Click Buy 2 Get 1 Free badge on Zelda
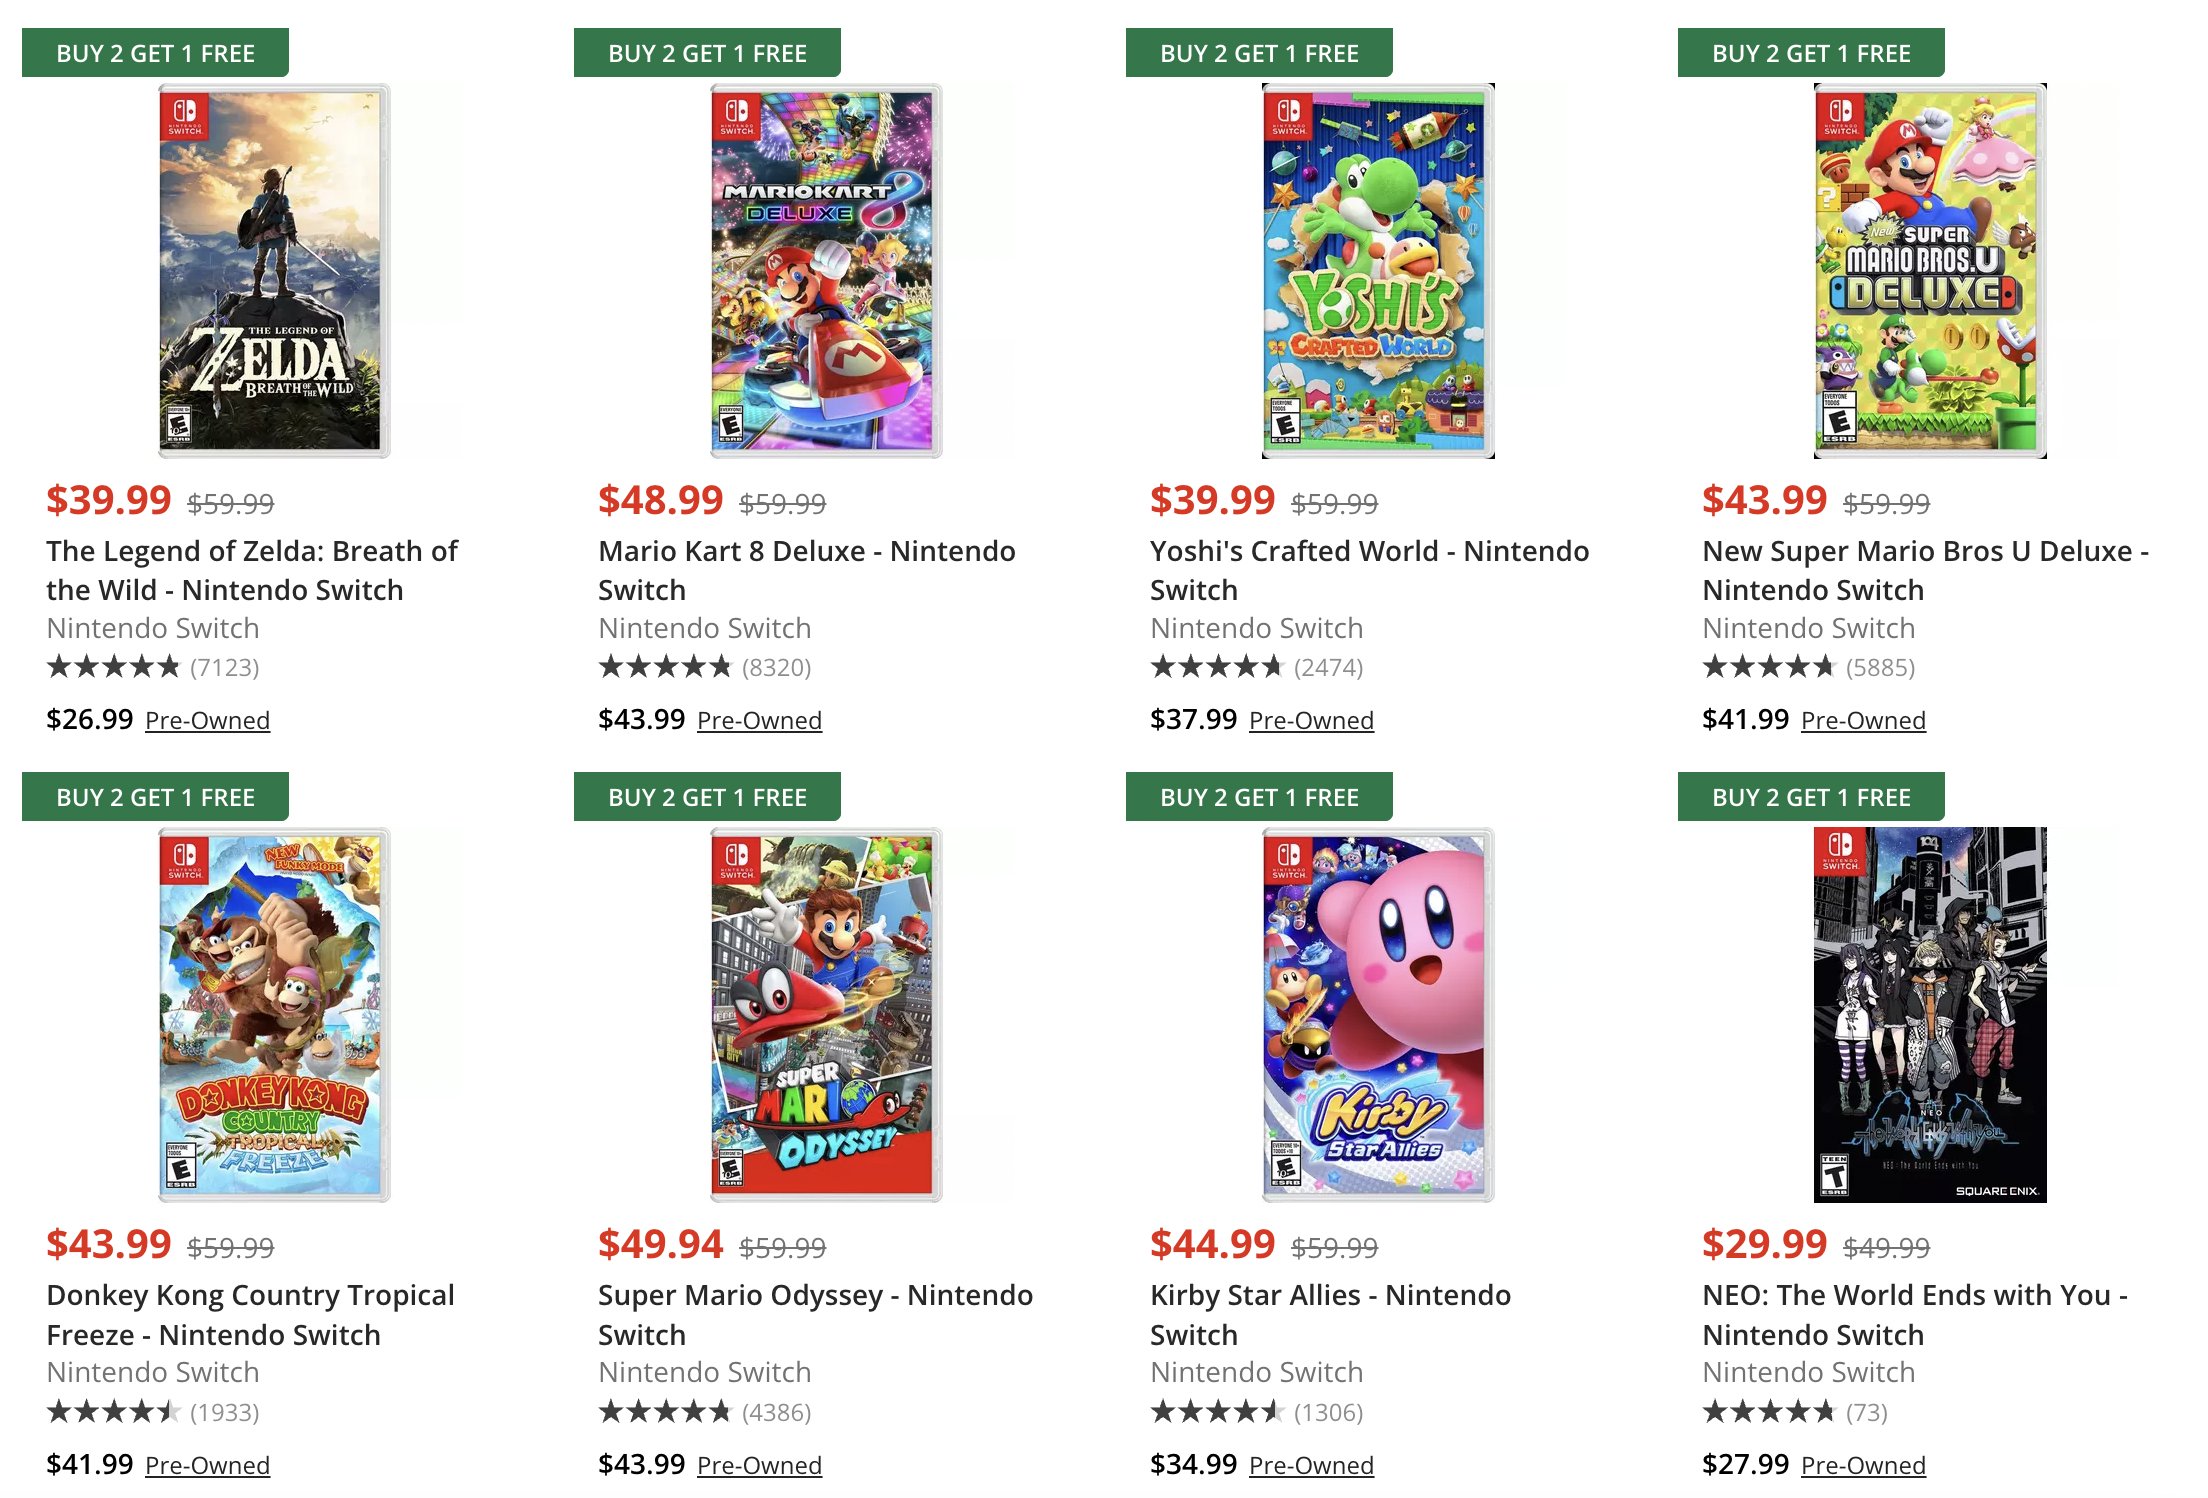2208x1498 pixels. click(x=155, y=53)
